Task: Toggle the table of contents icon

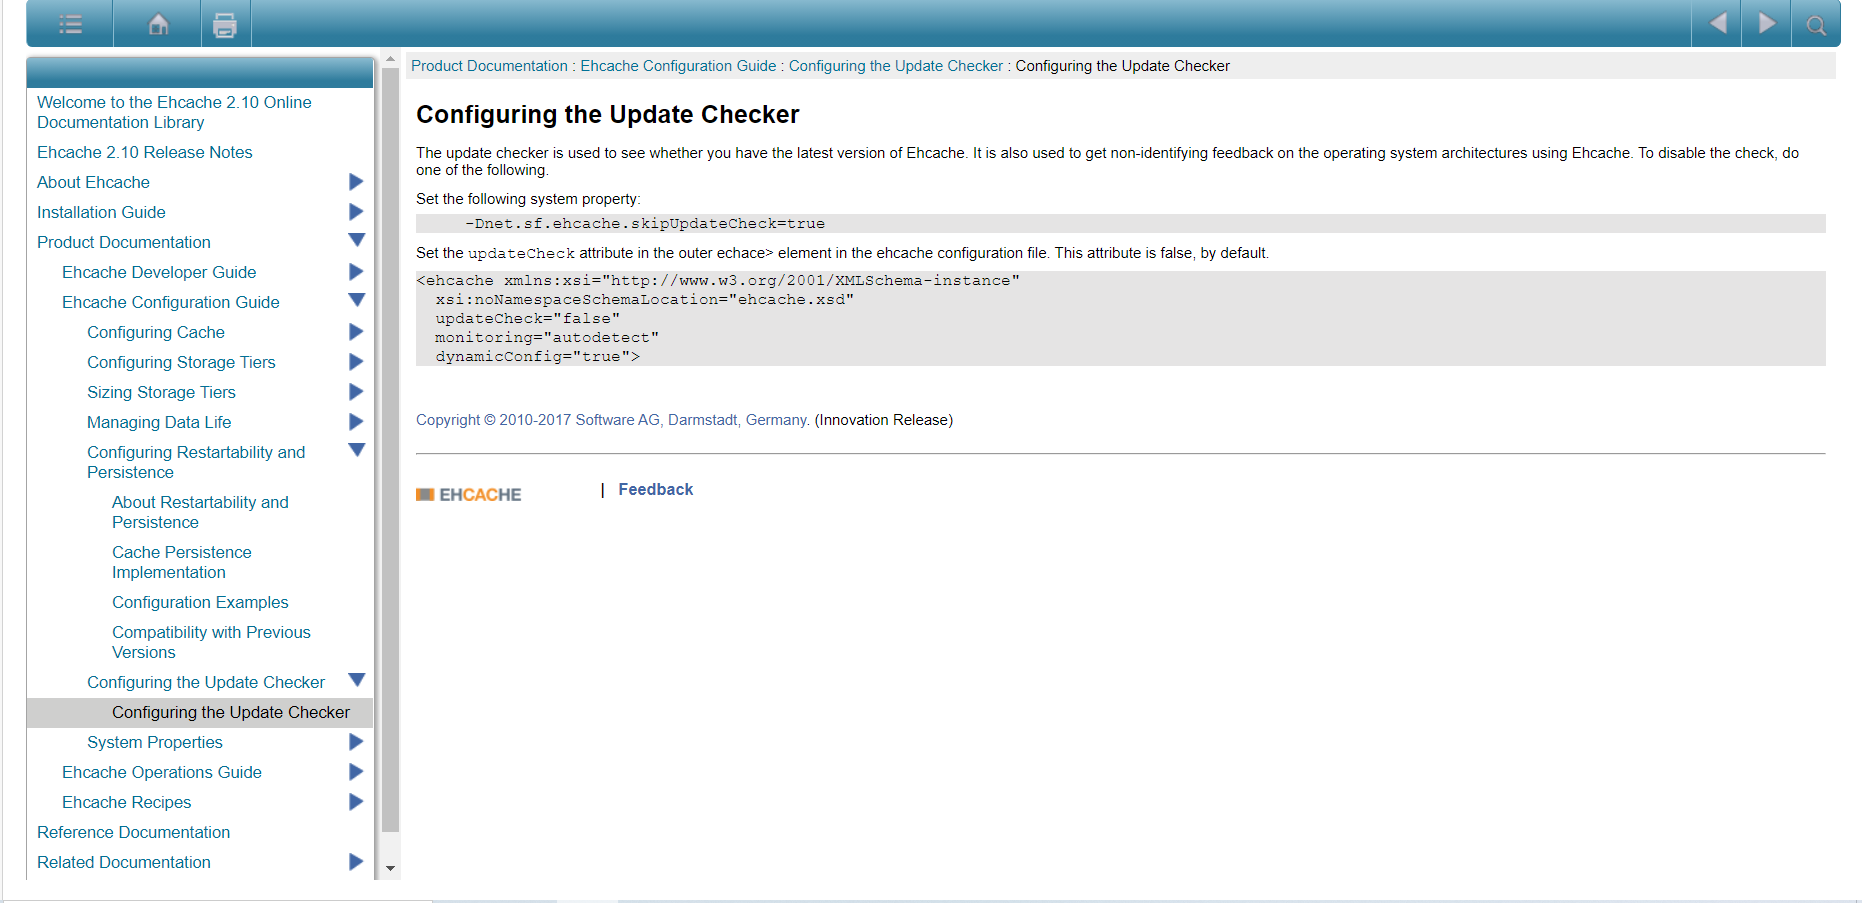Action: click(70, 24)
